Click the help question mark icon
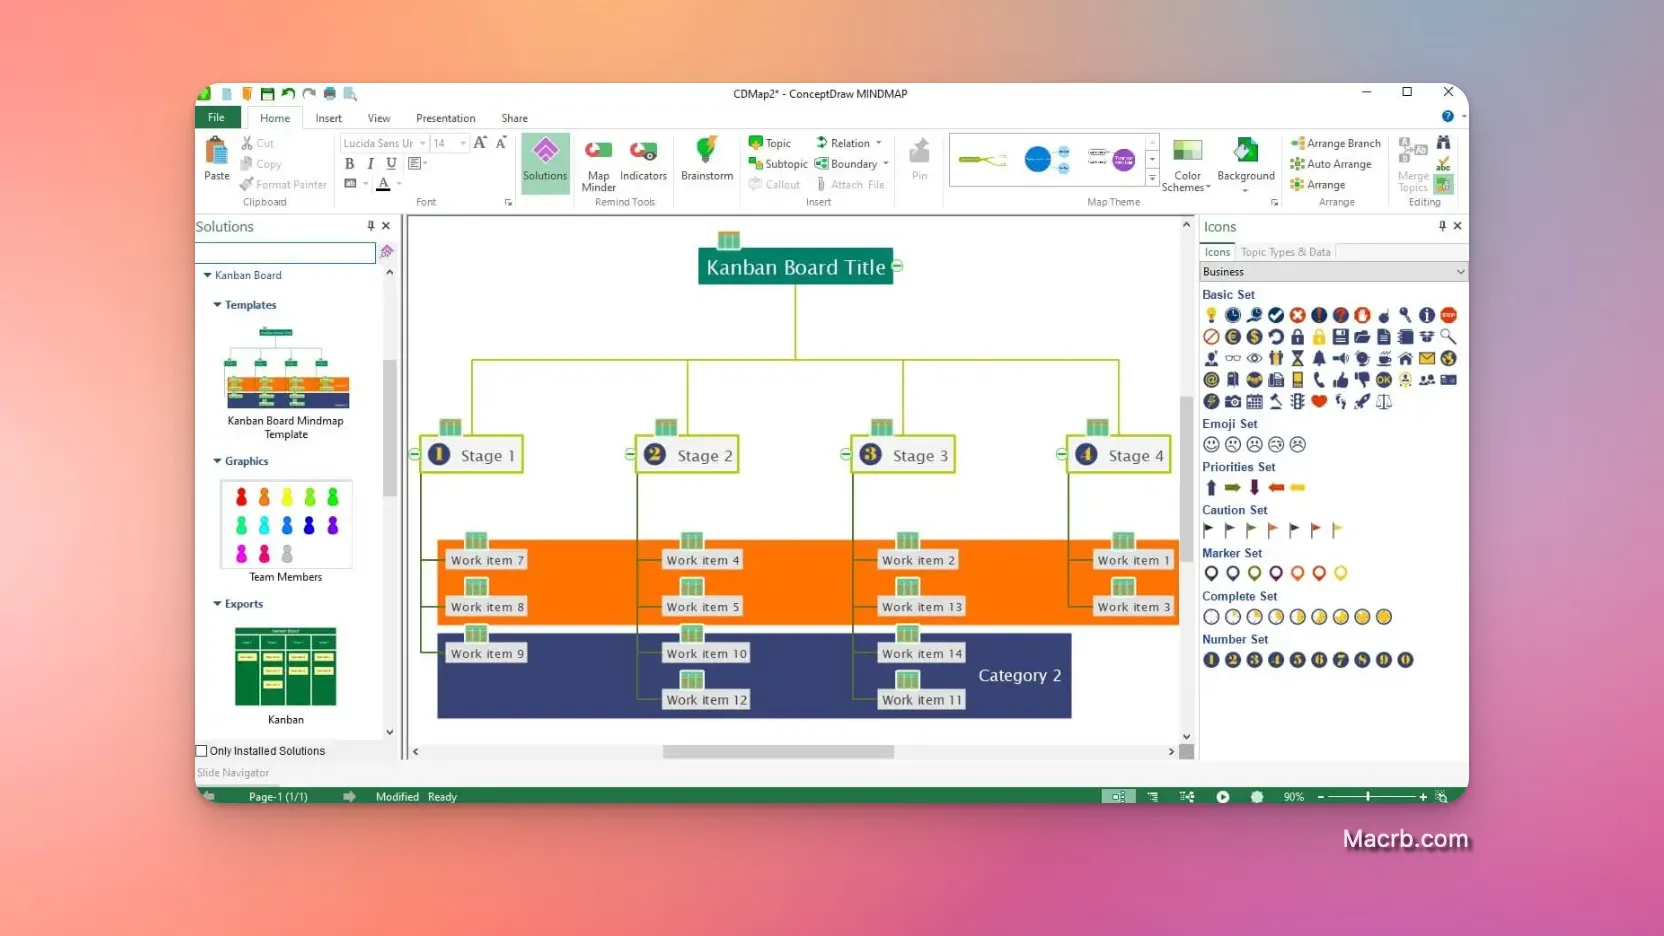Screen dimensions: 1664x936 [x=1447, y=117]
